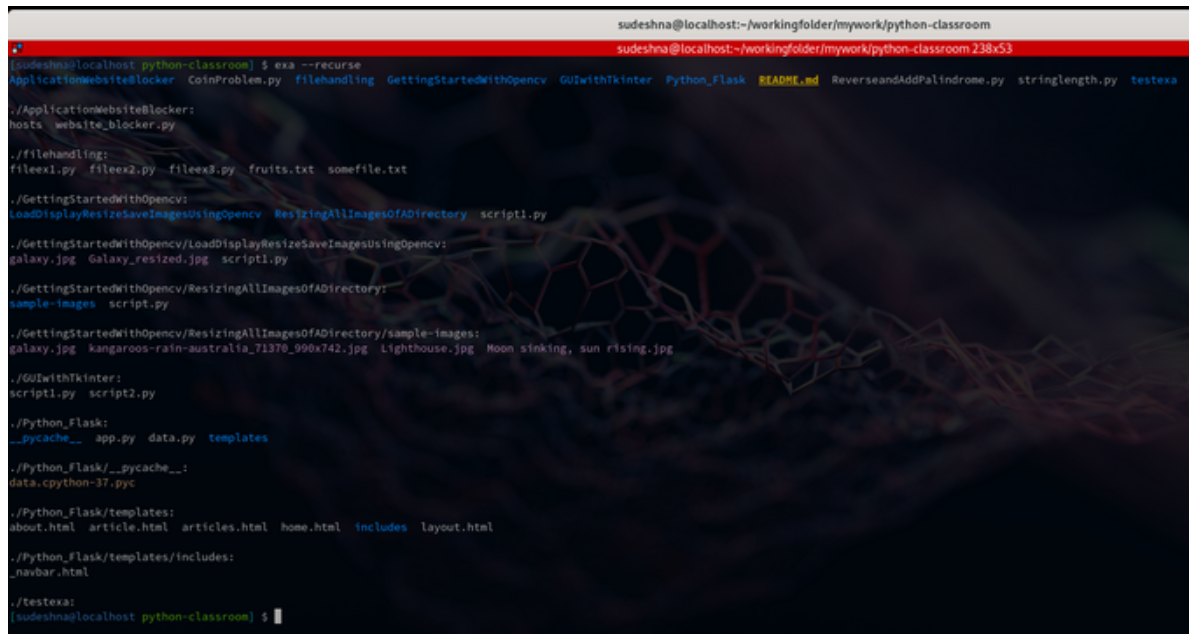The width and height of the screenshot is (1195, 636).
Task: Select 'Moon sinking, sun rising.jpg' file name
Action: [580, 349]
